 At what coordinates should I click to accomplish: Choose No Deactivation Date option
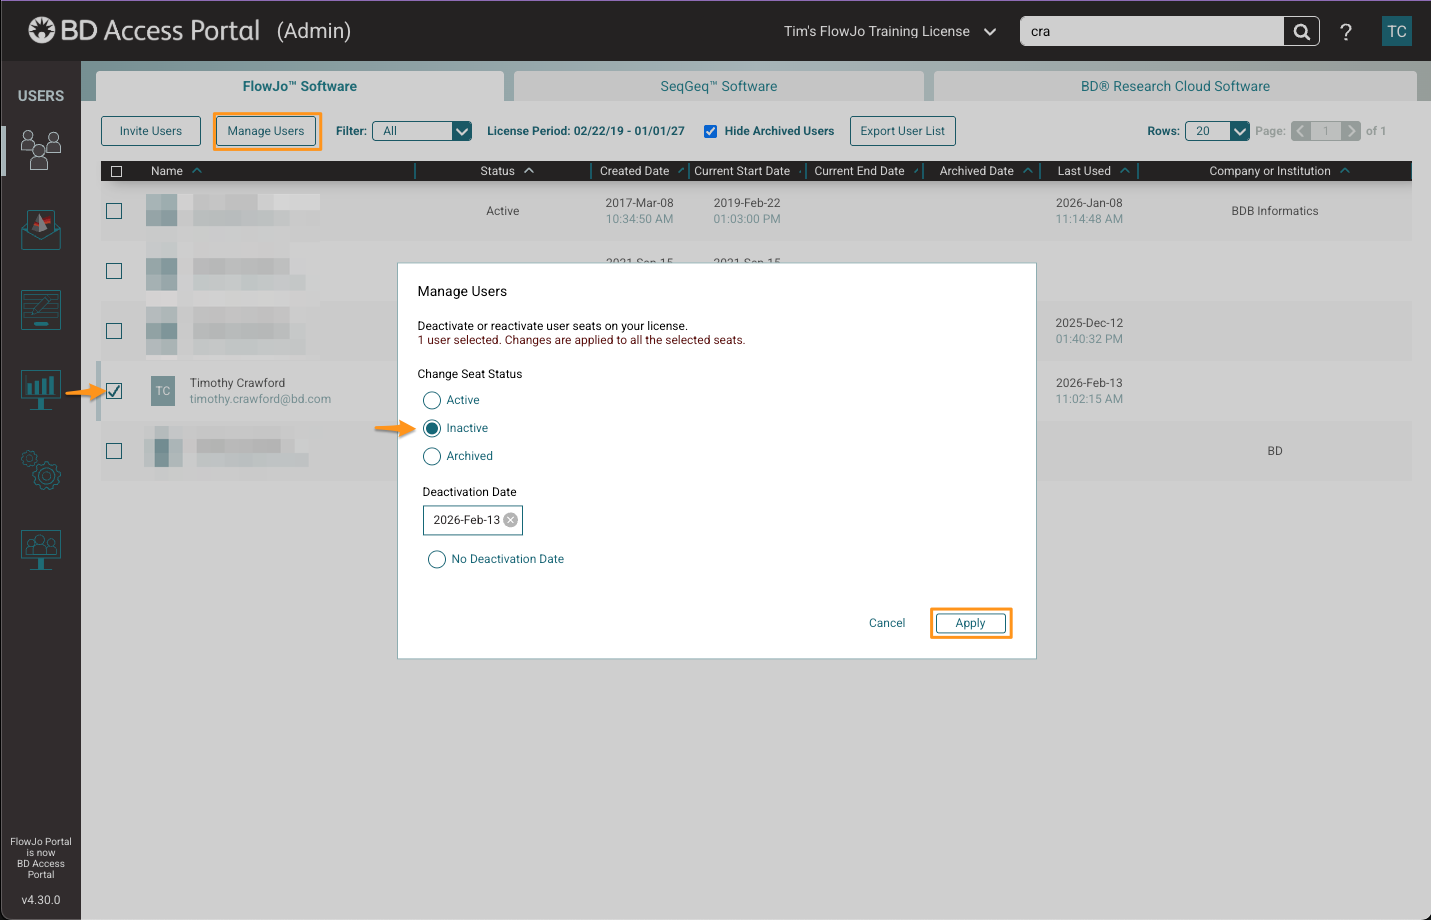click(437, 559)
